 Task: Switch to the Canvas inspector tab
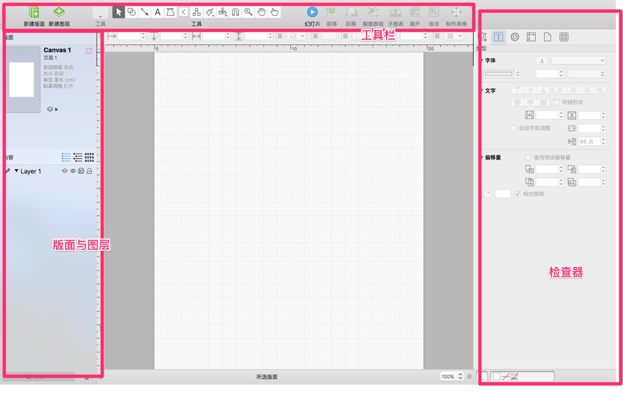tap(531, 37)
